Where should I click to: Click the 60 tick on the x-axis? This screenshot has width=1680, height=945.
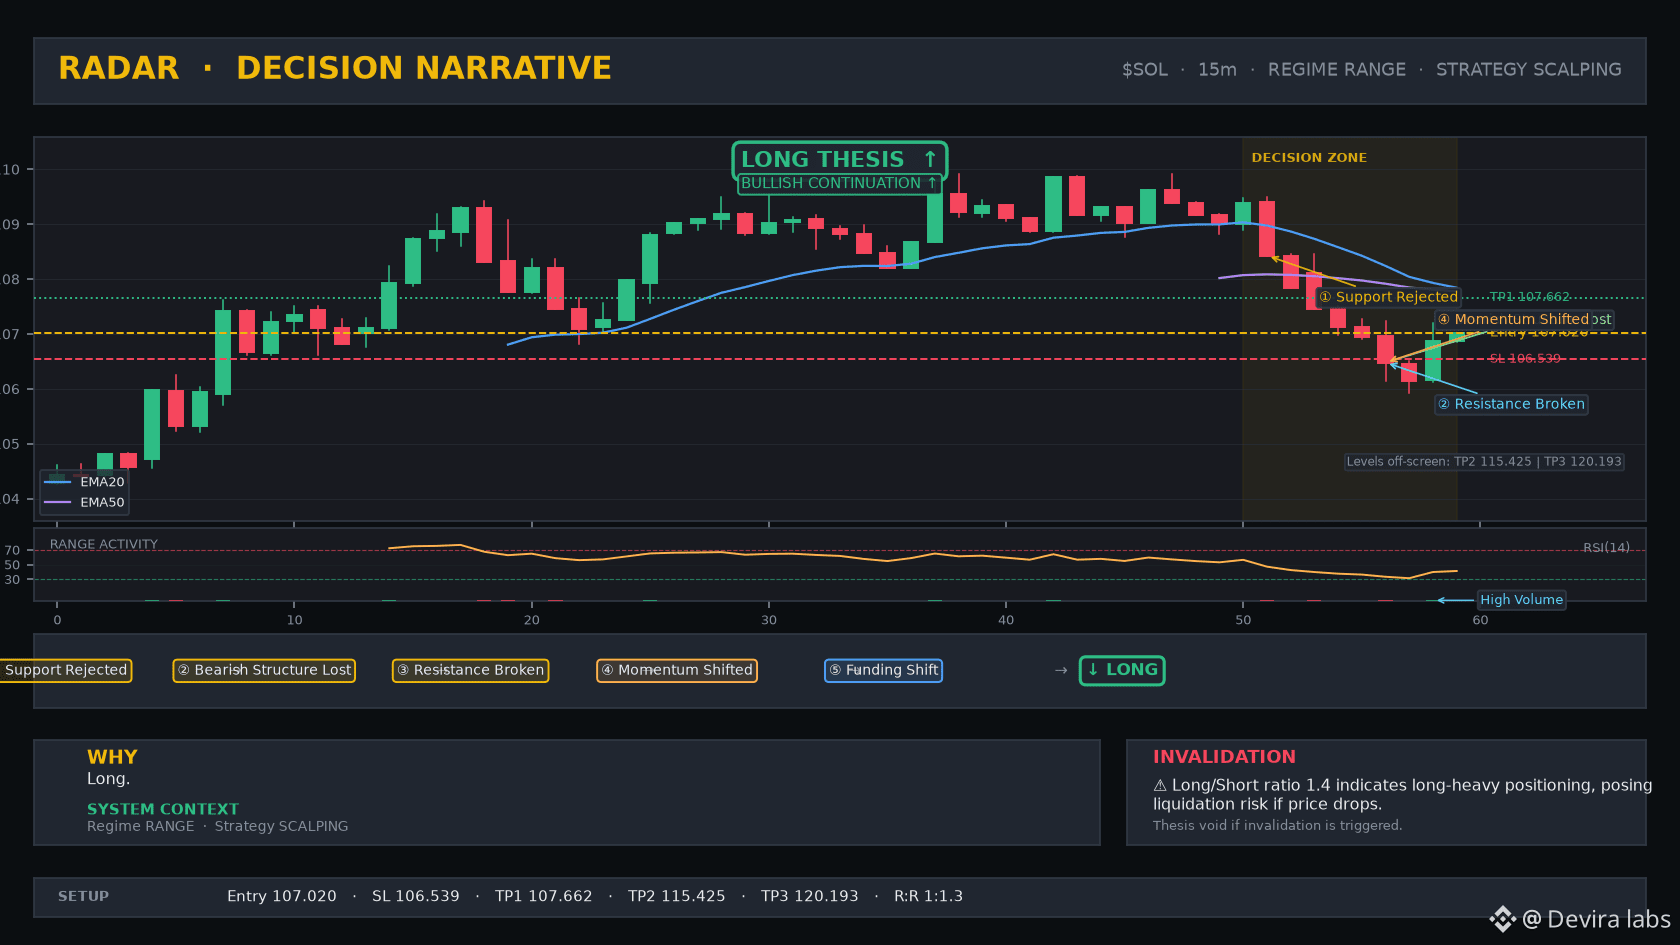coord(1480,620)
